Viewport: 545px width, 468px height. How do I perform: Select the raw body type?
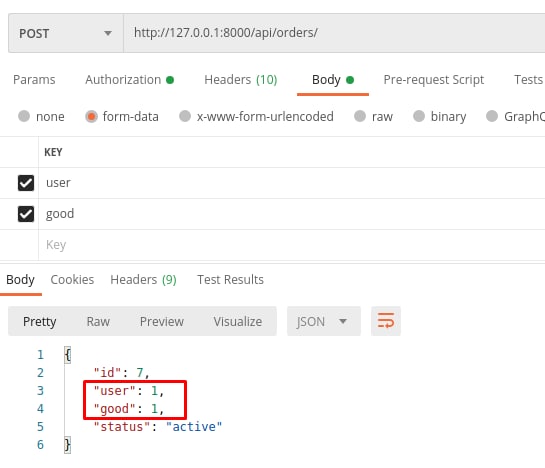point(373,116)
